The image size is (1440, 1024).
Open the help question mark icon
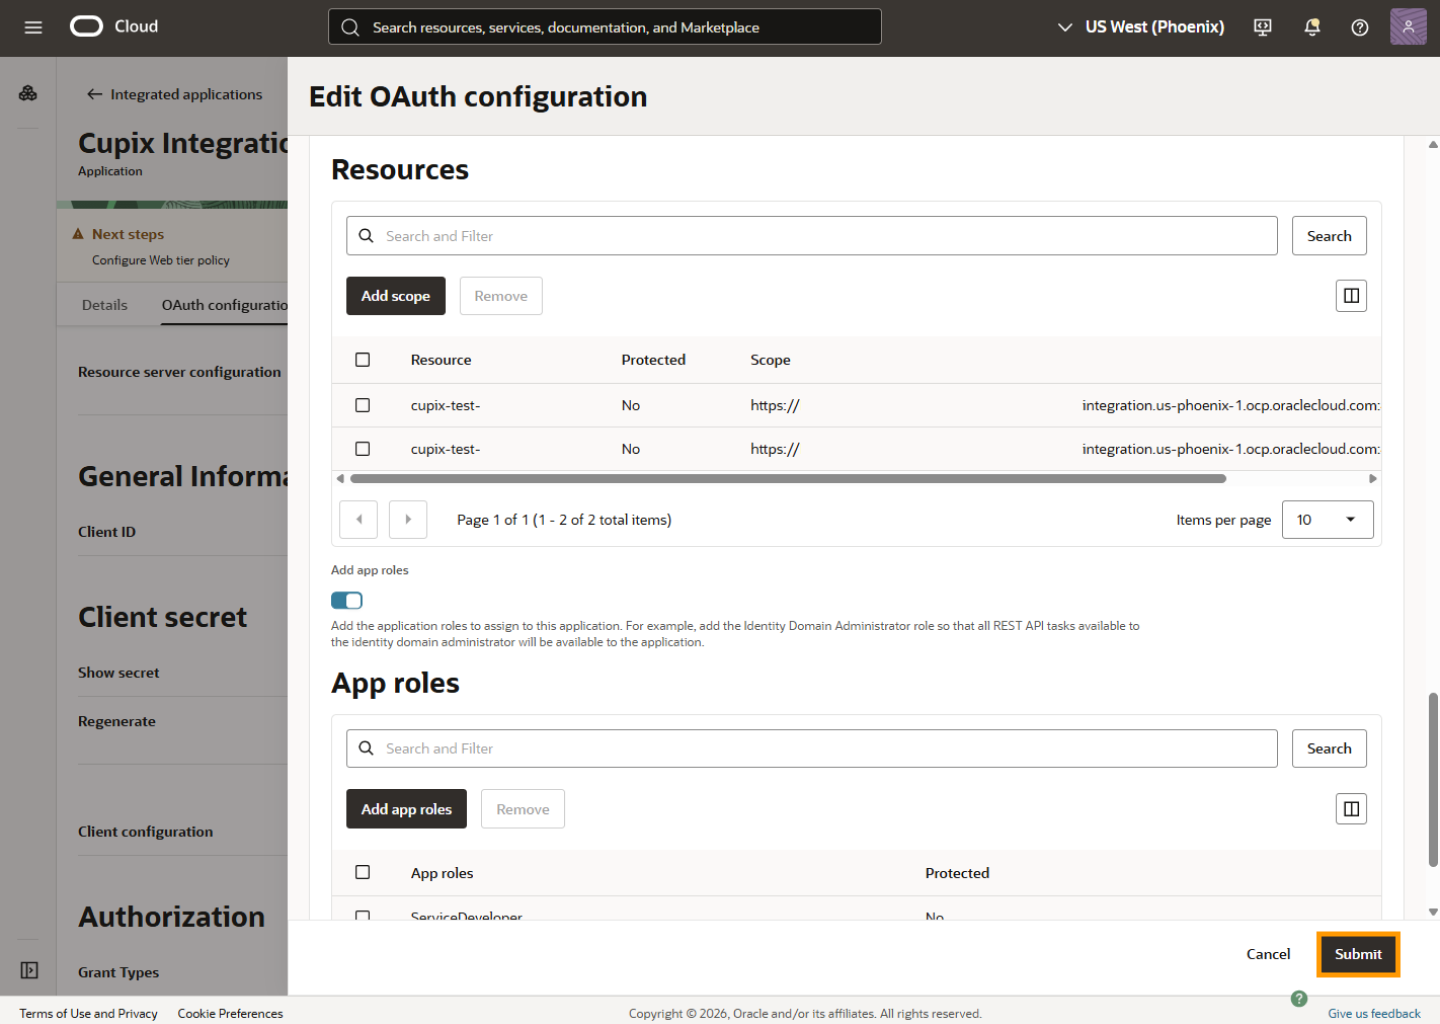tap(1360, 27)
